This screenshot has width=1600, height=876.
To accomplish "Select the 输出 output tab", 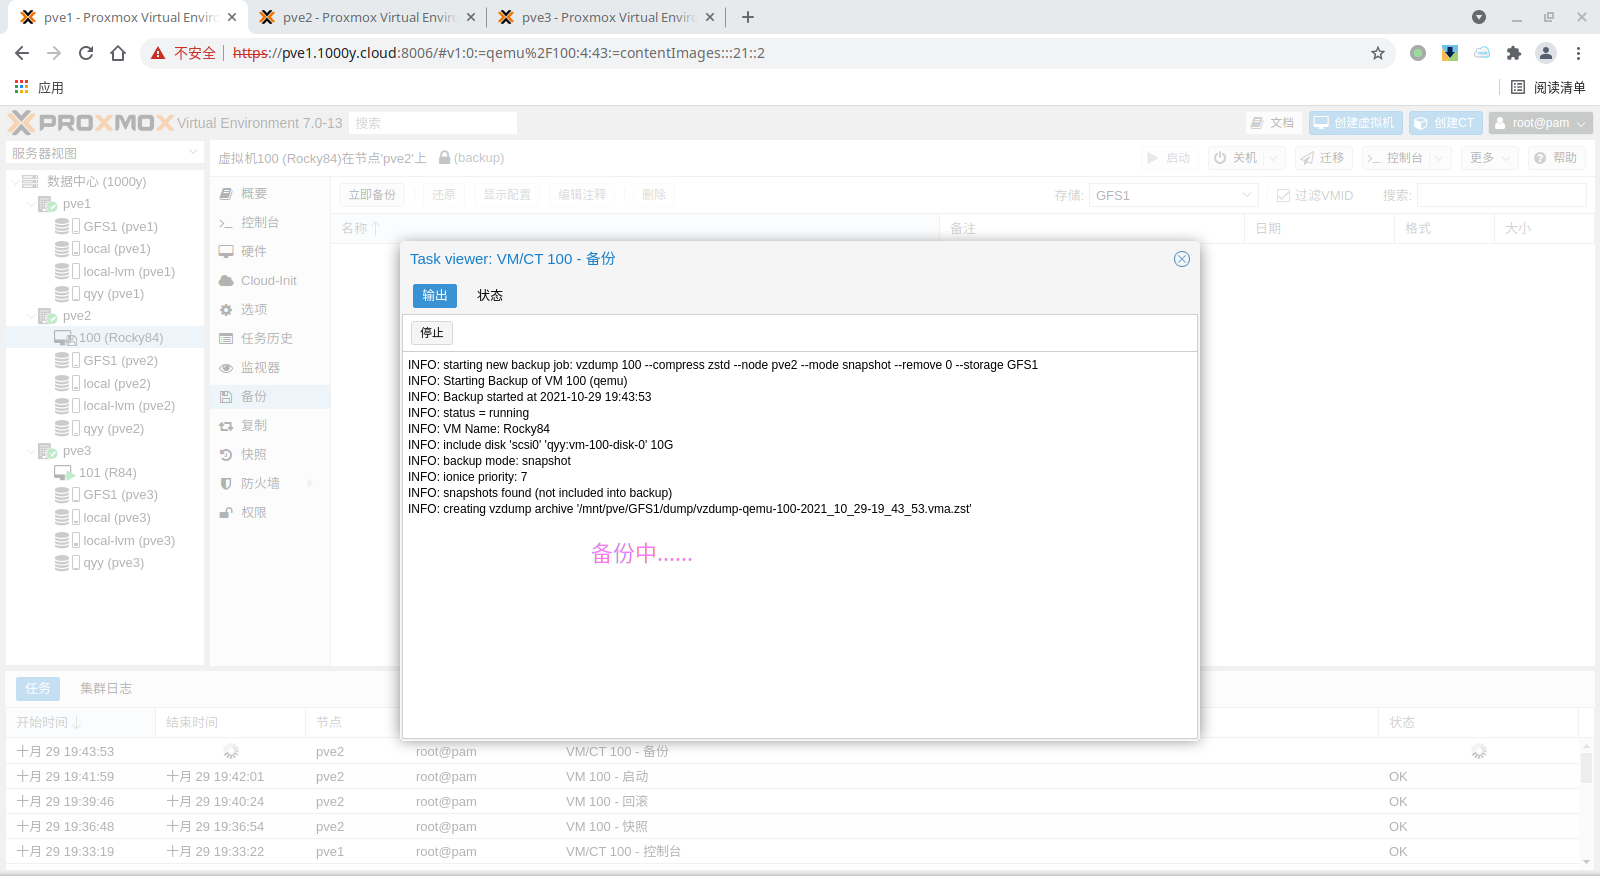I will coord(435,296).
